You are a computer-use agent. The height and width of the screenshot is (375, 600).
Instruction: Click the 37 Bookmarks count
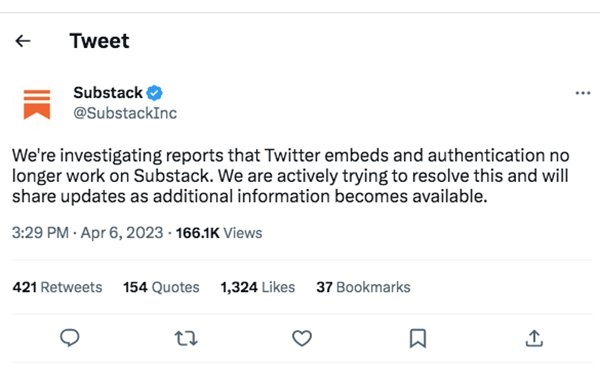(x=363, y=287)
